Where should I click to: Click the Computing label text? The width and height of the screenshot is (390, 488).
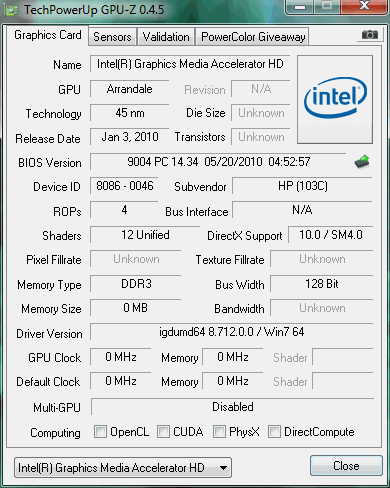[55, 433]
